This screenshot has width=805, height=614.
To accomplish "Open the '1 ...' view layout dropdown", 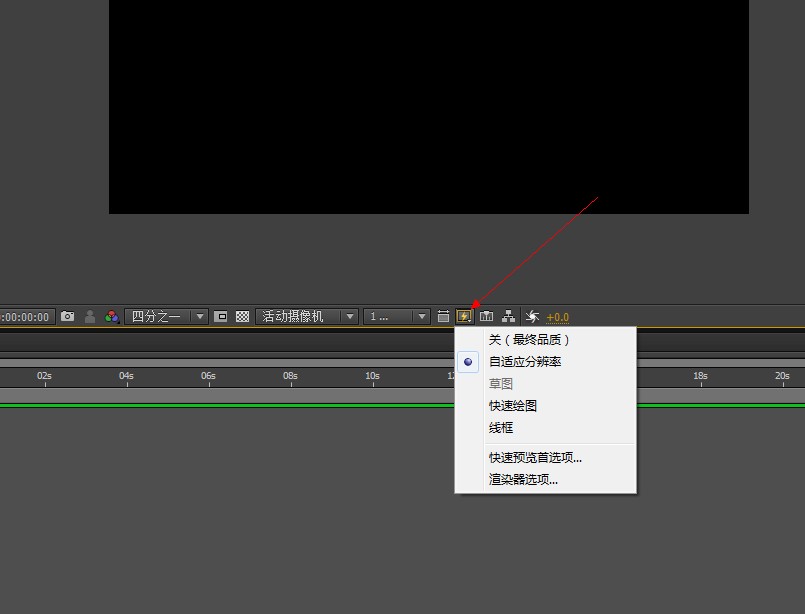I will [396, 316].
